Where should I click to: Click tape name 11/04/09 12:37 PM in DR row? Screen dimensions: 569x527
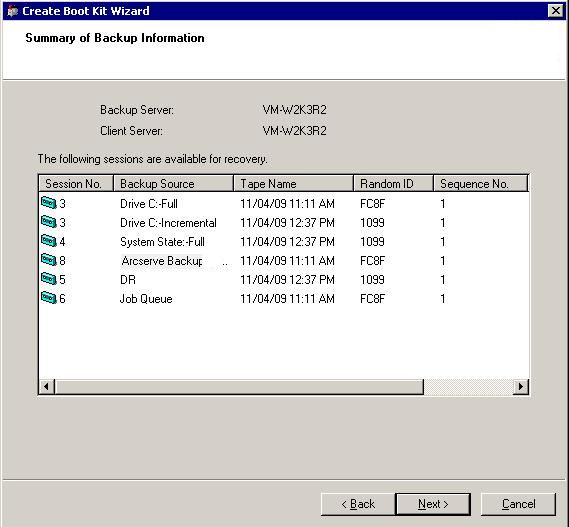tap(287, 279)
